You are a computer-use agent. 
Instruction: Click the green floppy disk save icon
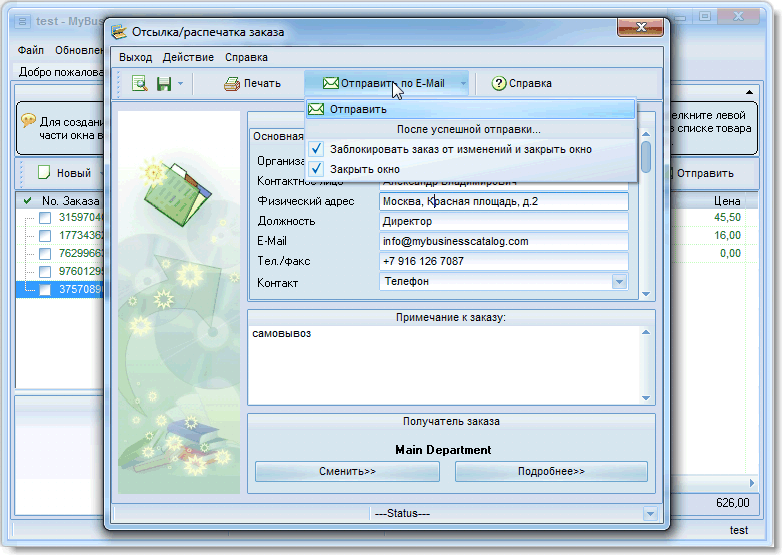coord(164,84)
